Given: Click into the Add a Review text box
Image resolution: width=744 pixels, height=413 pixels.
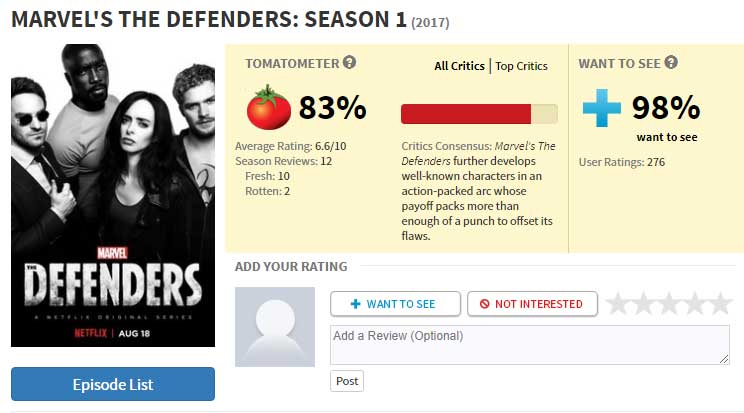Looking at the screenshot, I should click(x=530, y=345).
